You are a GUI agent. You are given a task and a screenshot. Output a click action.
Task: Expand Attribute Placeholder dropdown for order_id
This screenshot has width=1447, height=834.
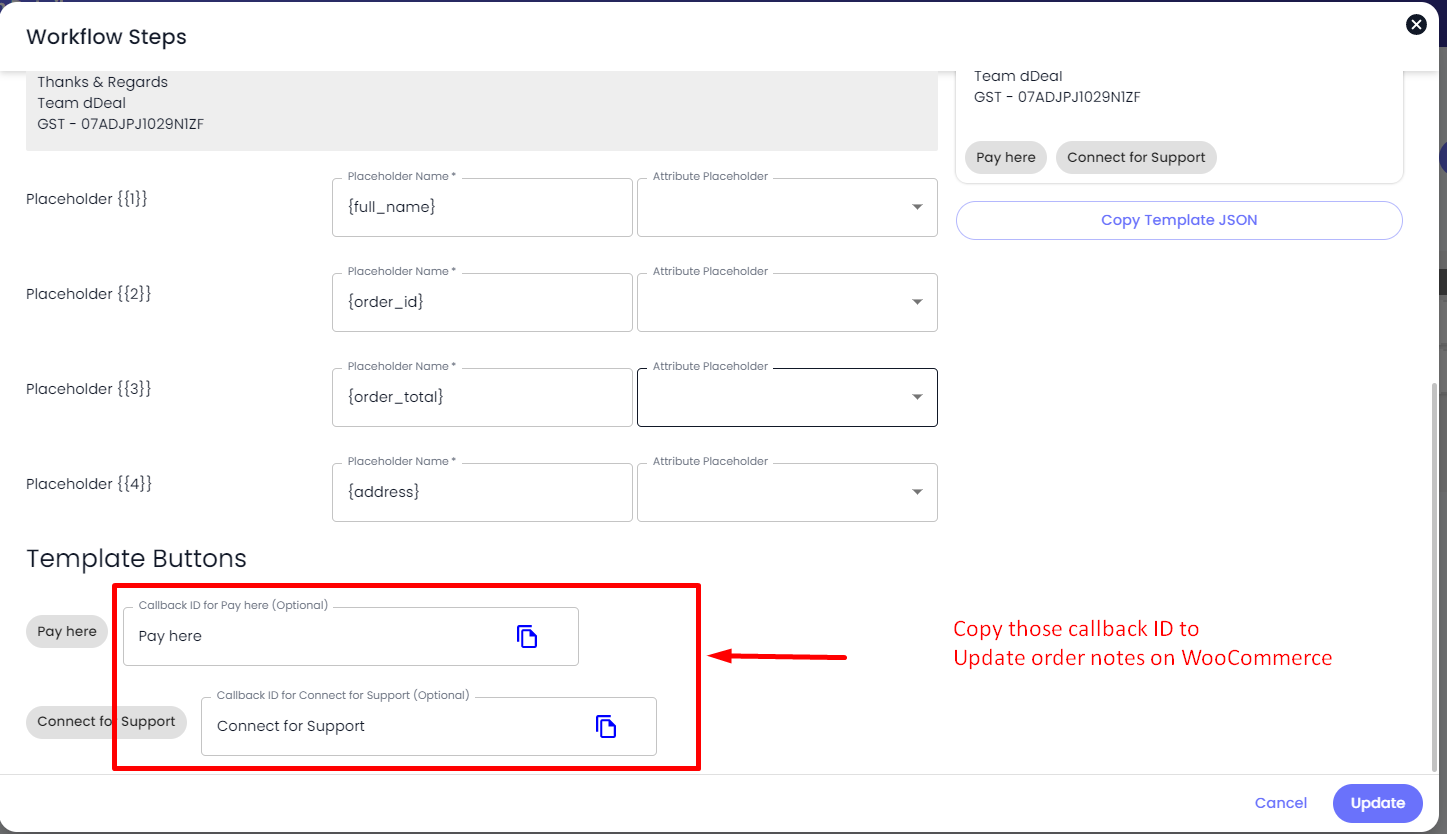[787, 303]
